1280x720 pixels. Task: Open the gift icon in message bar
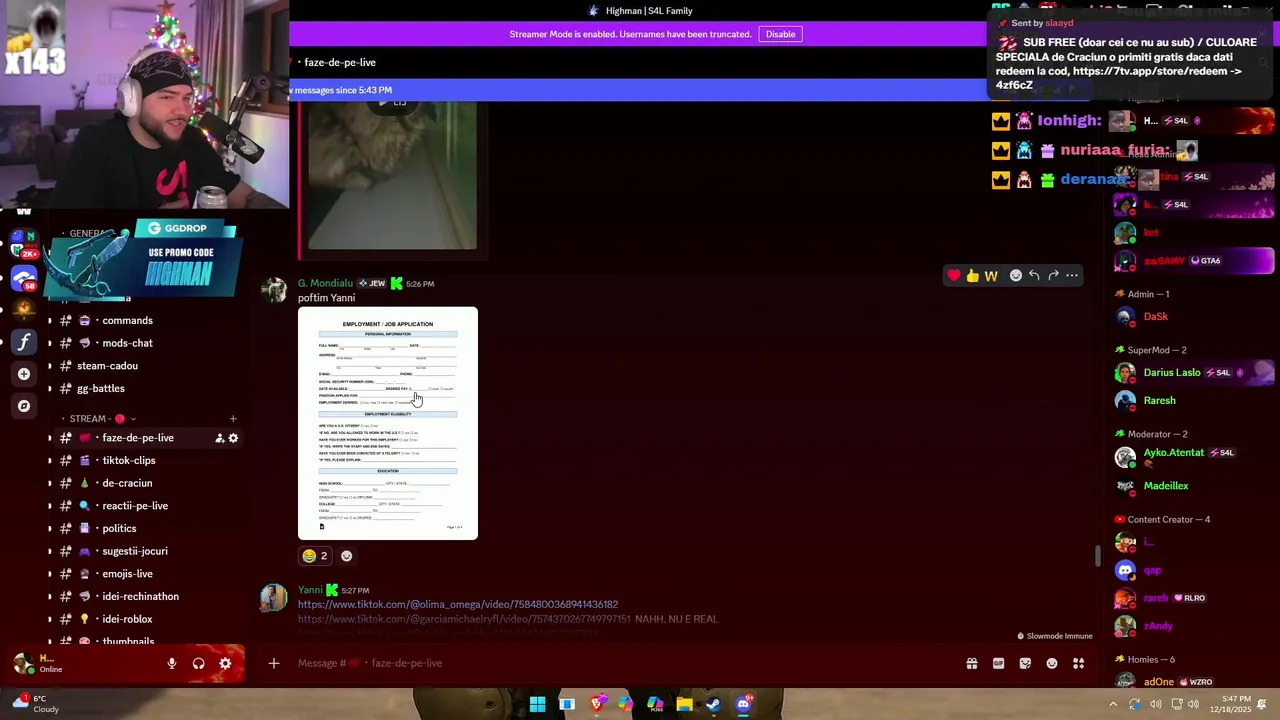(971, 663)
